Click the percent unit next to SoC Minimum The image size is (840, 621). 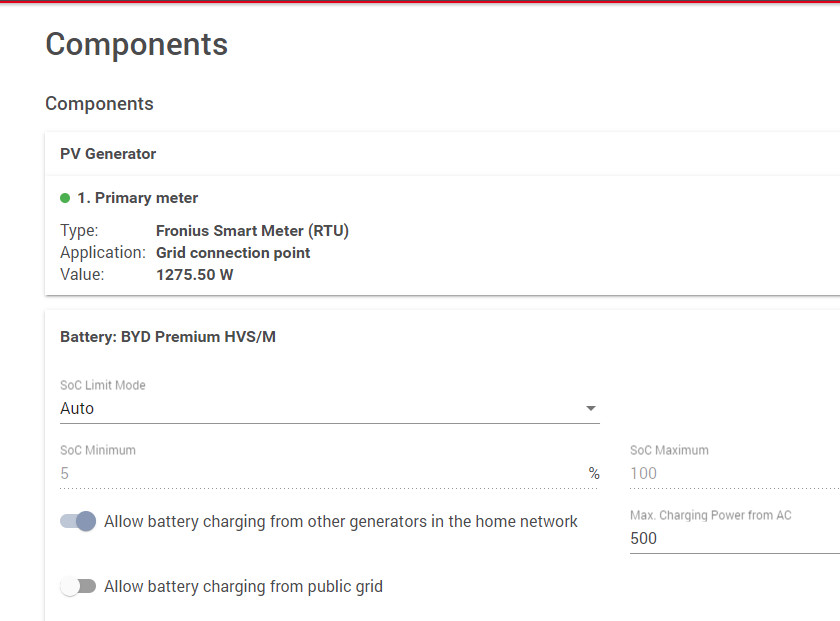594,474
